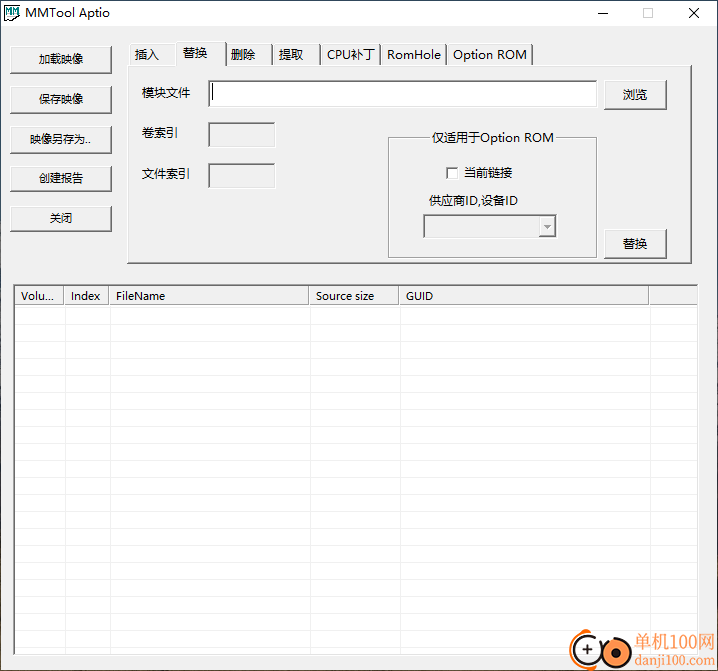
Task: Switch to the 插入 tab
Action: pos(152,55)
